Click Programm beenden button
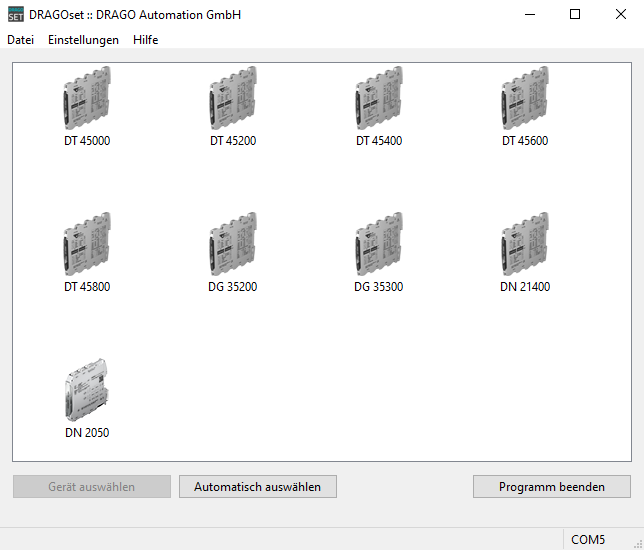 [552, 487]
